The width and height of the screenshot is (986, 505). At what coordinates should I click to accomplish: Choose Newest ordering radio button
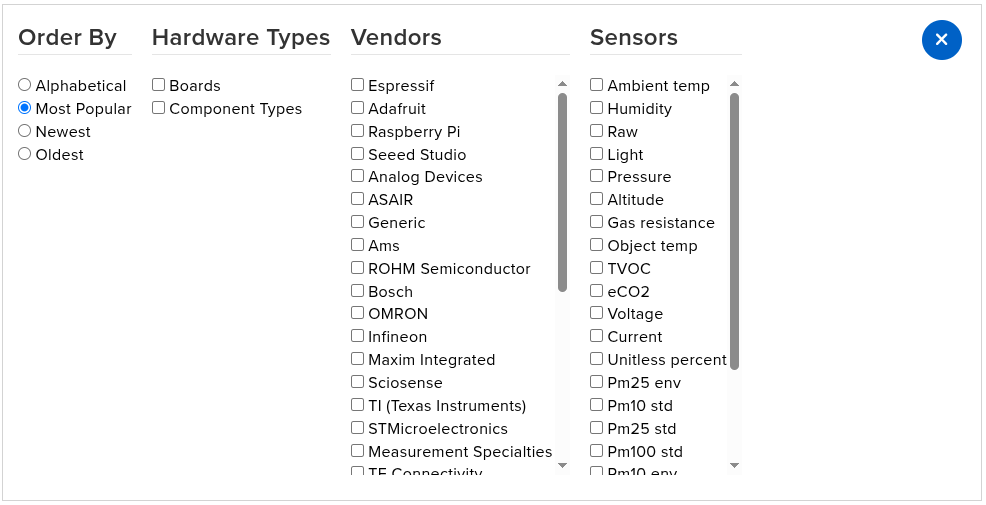tap(25, 131)
